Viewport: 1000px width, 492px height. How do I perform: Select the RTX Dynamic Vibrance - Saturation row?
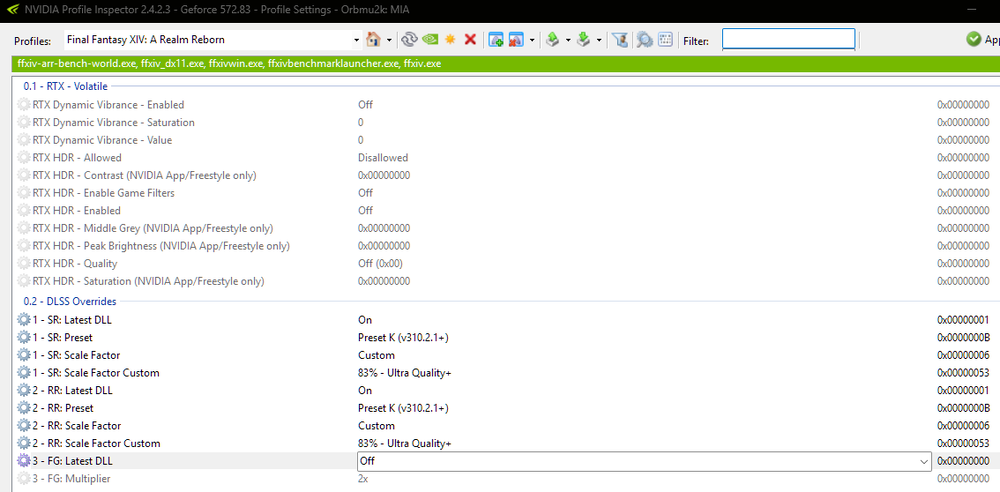pos(504,123)
